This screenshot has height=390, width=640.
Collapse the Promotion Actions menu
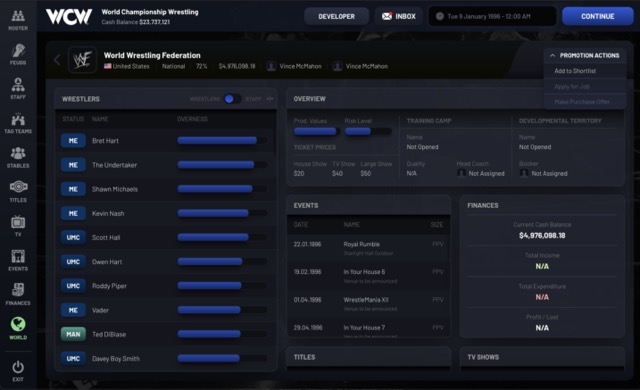pos(585,55)
